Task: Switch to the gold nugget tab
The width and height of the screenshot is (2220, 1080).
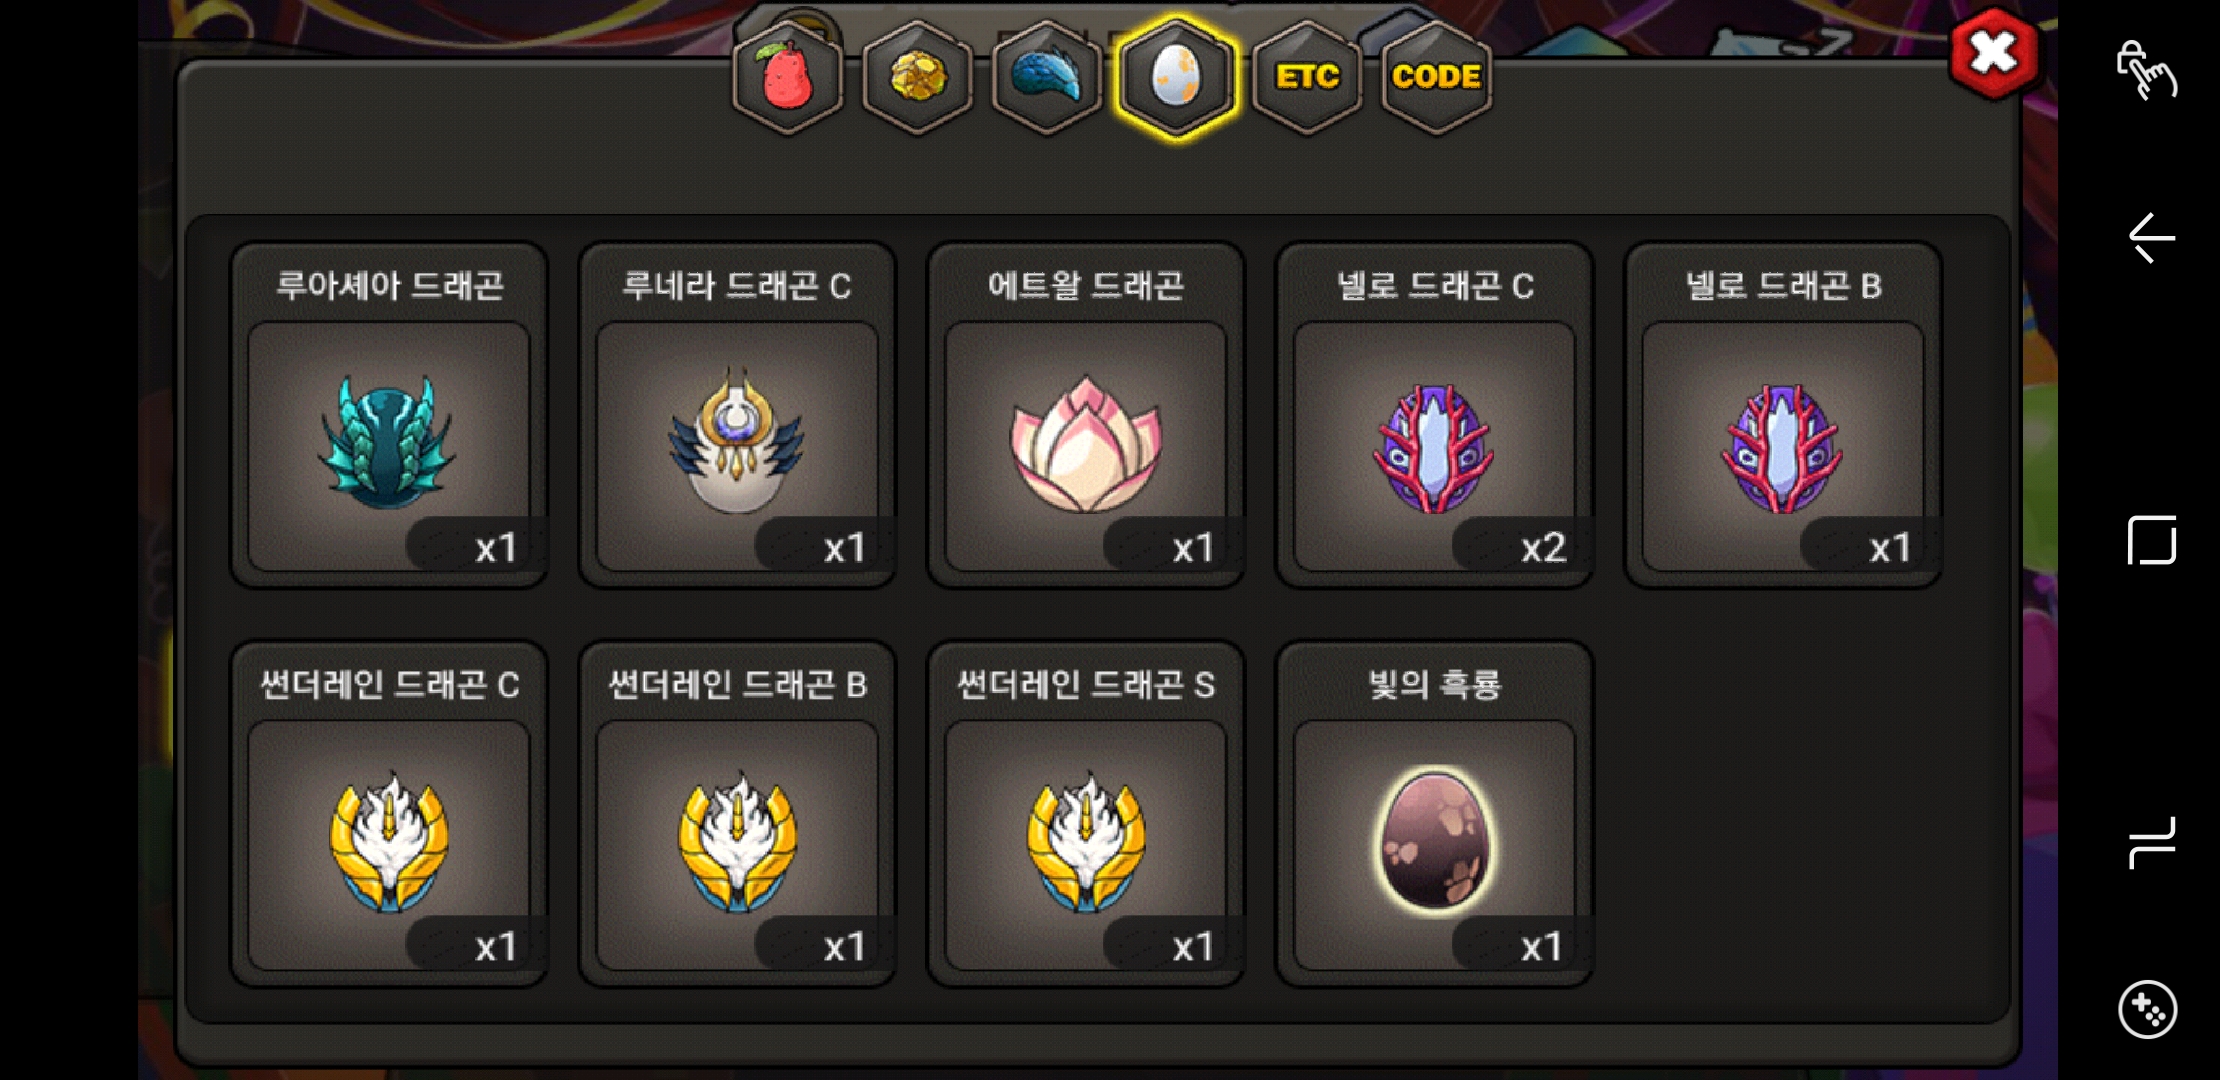Action: pyautogui.click(x=917, y=77)
